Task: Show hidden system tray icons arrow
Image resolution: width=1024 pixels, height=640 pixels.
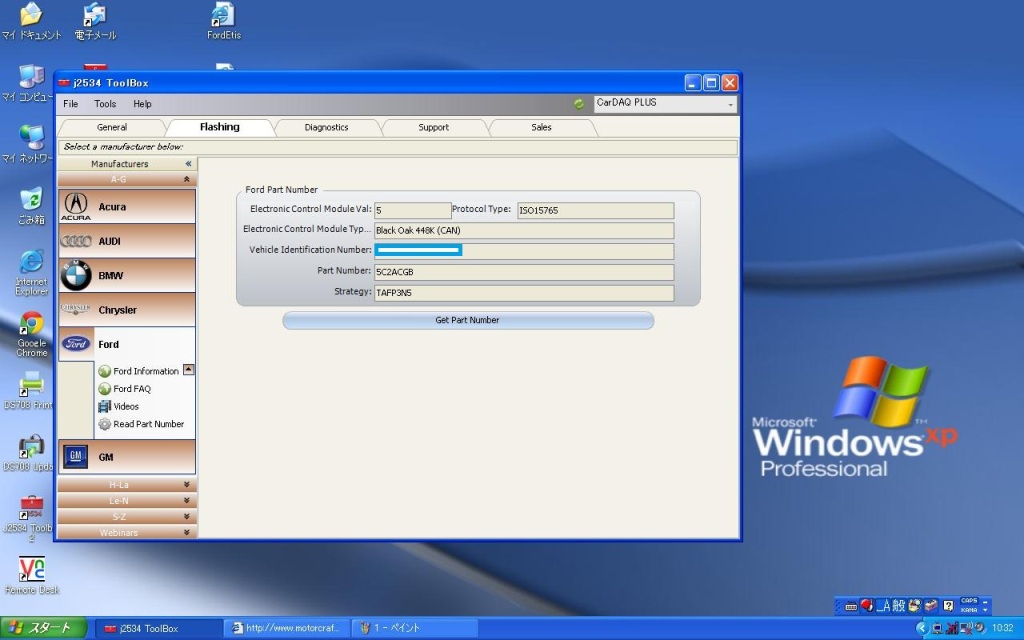Action: pyautogui.click(x=921, y=628)
